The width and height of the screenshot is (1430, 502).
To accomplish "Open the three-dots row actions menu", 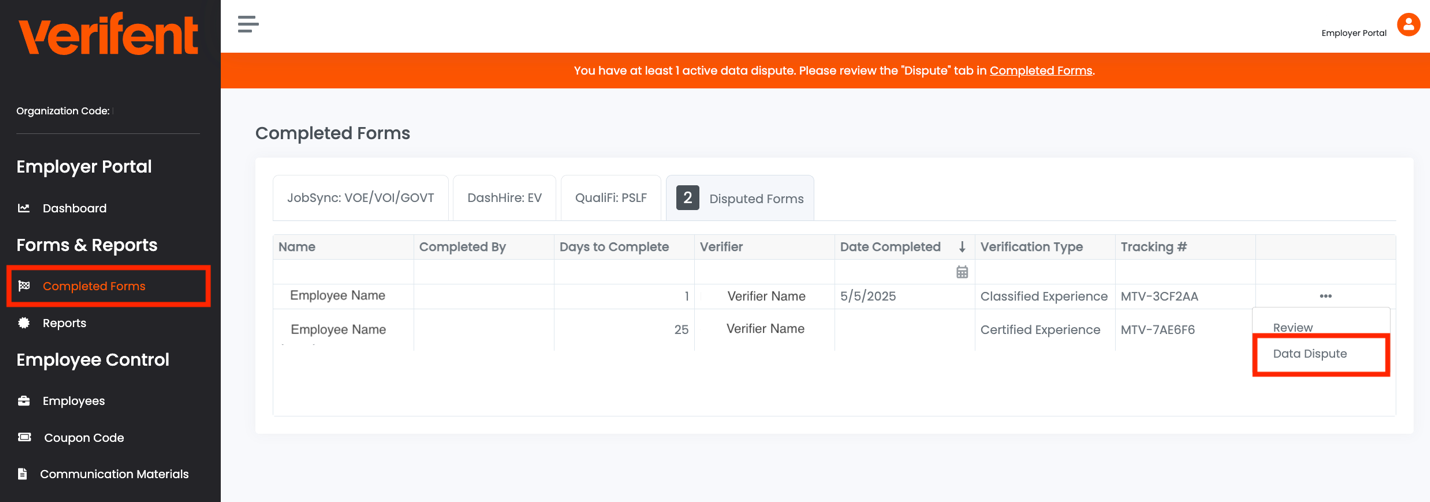I will point(1325,296).
